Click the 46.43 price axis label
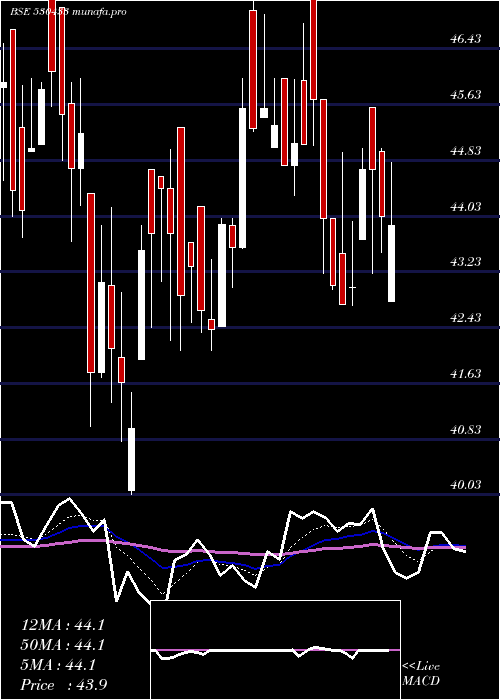Viewport: 500px width, 700px height. point(466,39)
